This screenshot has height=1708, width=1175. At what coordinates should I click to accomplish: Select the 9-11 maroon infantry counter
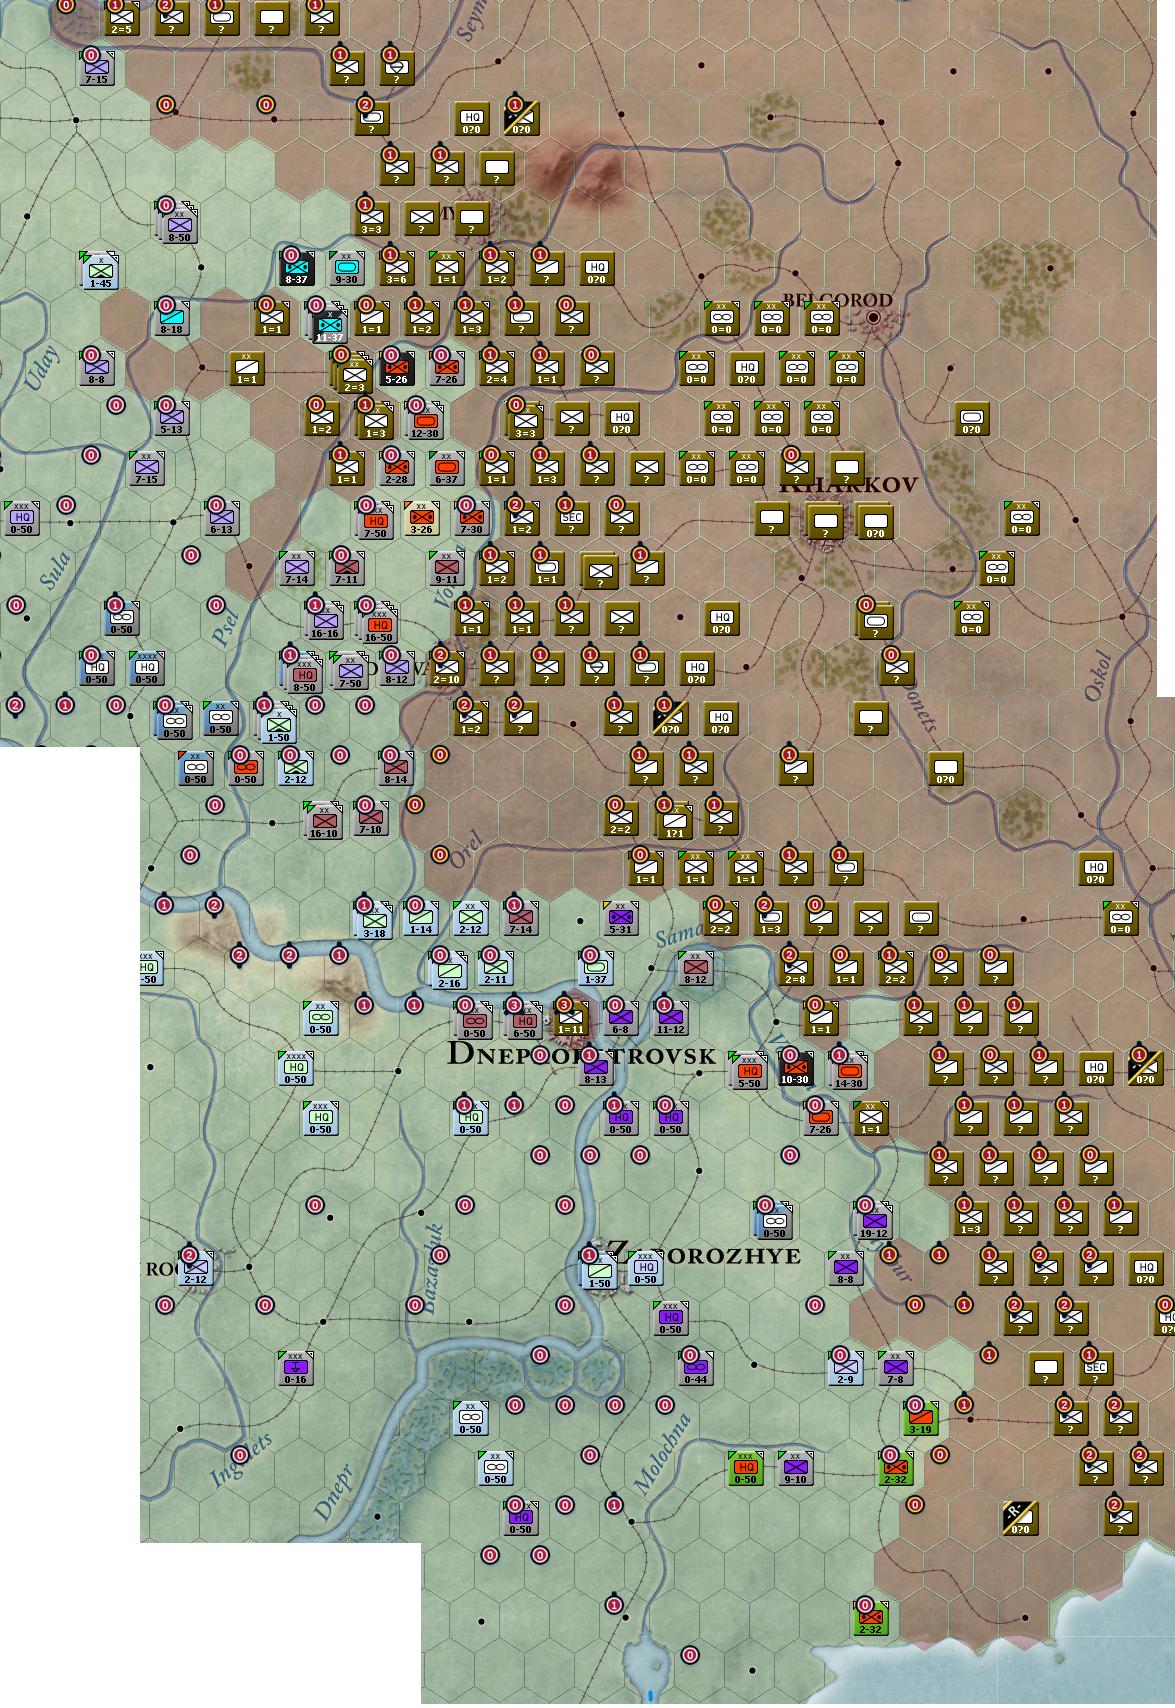pyautogui.click(x=446, y=568)
